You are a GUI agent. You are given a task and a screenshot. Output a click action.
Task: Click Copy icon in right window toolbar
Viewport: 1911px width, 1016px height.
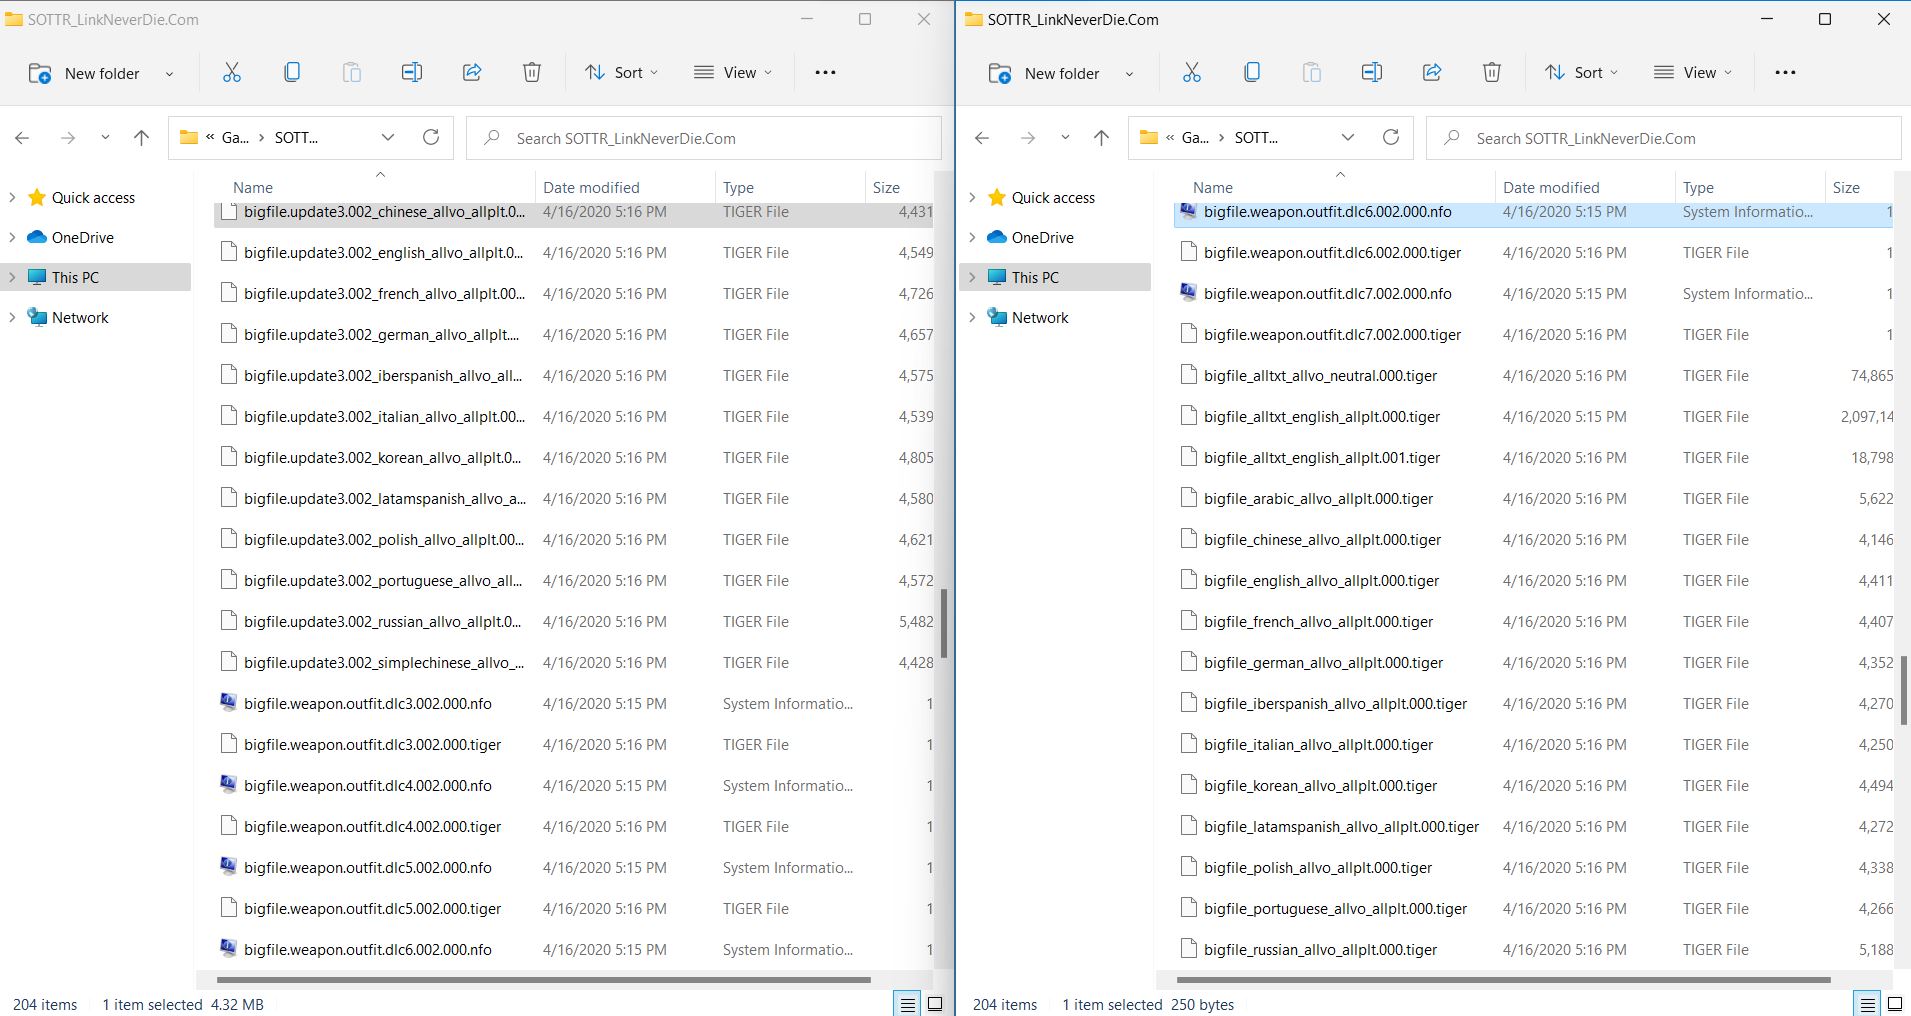(1251, 72)
